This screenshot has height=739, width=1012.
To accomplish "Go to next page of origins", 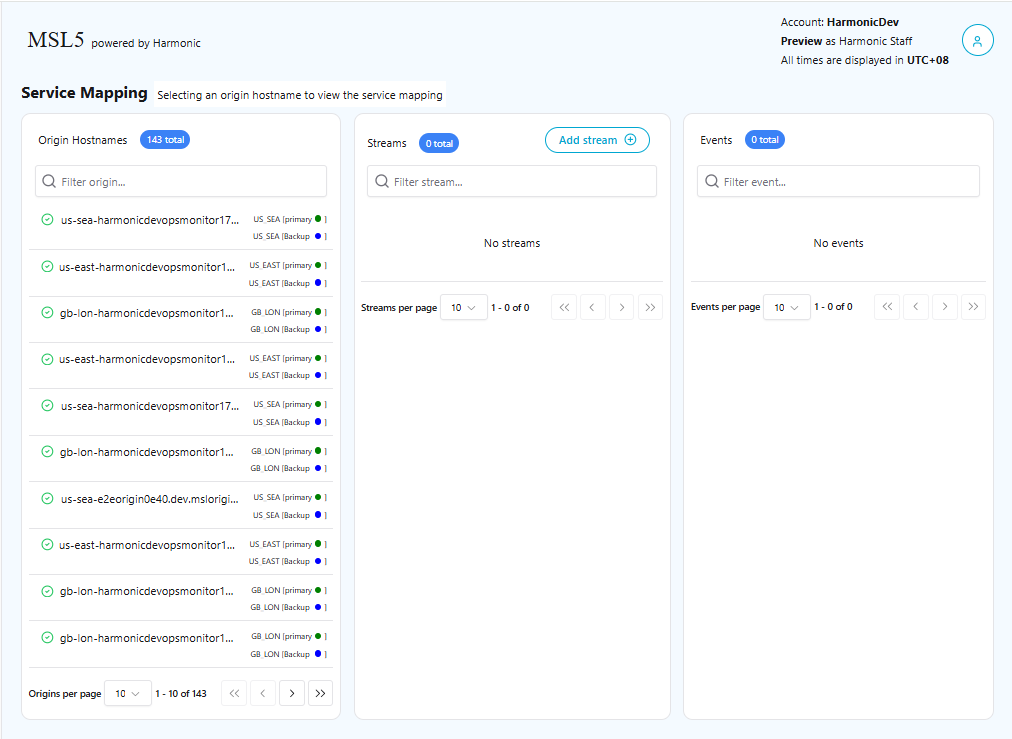I will click(292, 693).
